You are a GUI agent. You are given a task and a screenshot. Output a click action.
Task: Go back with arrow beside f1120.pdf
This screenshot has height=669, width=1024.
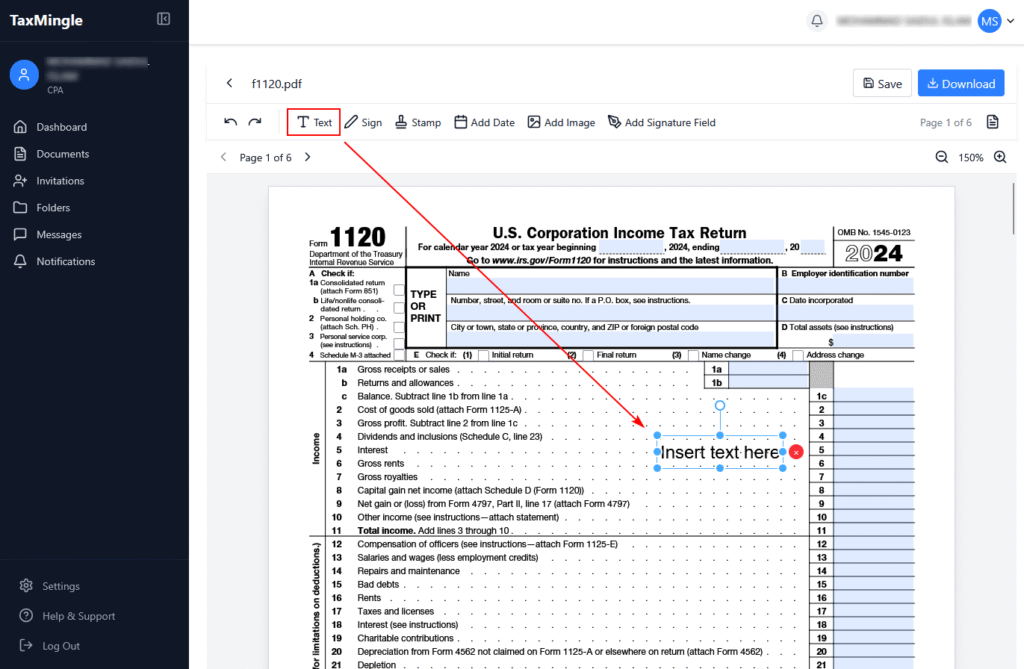point(229,83)
